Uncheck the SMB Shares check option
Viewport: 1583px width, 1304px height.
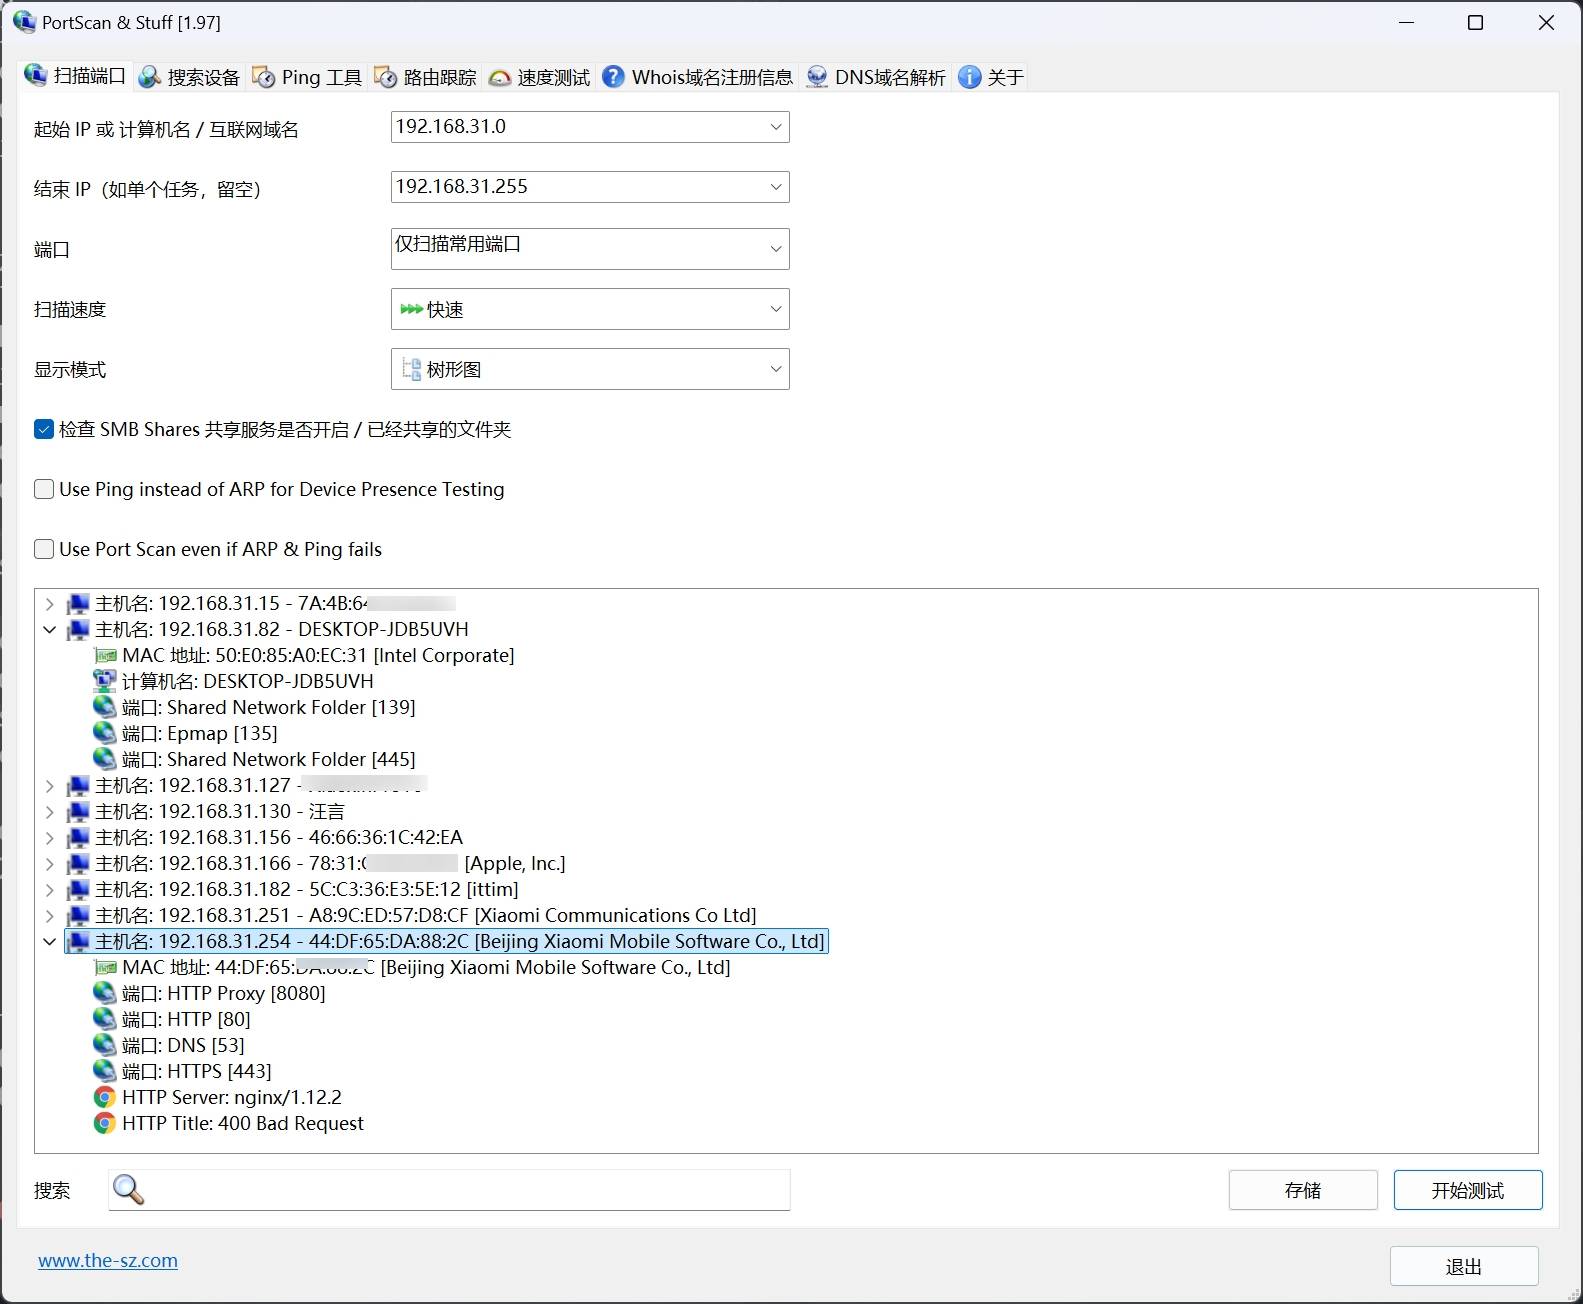point(44,429)
